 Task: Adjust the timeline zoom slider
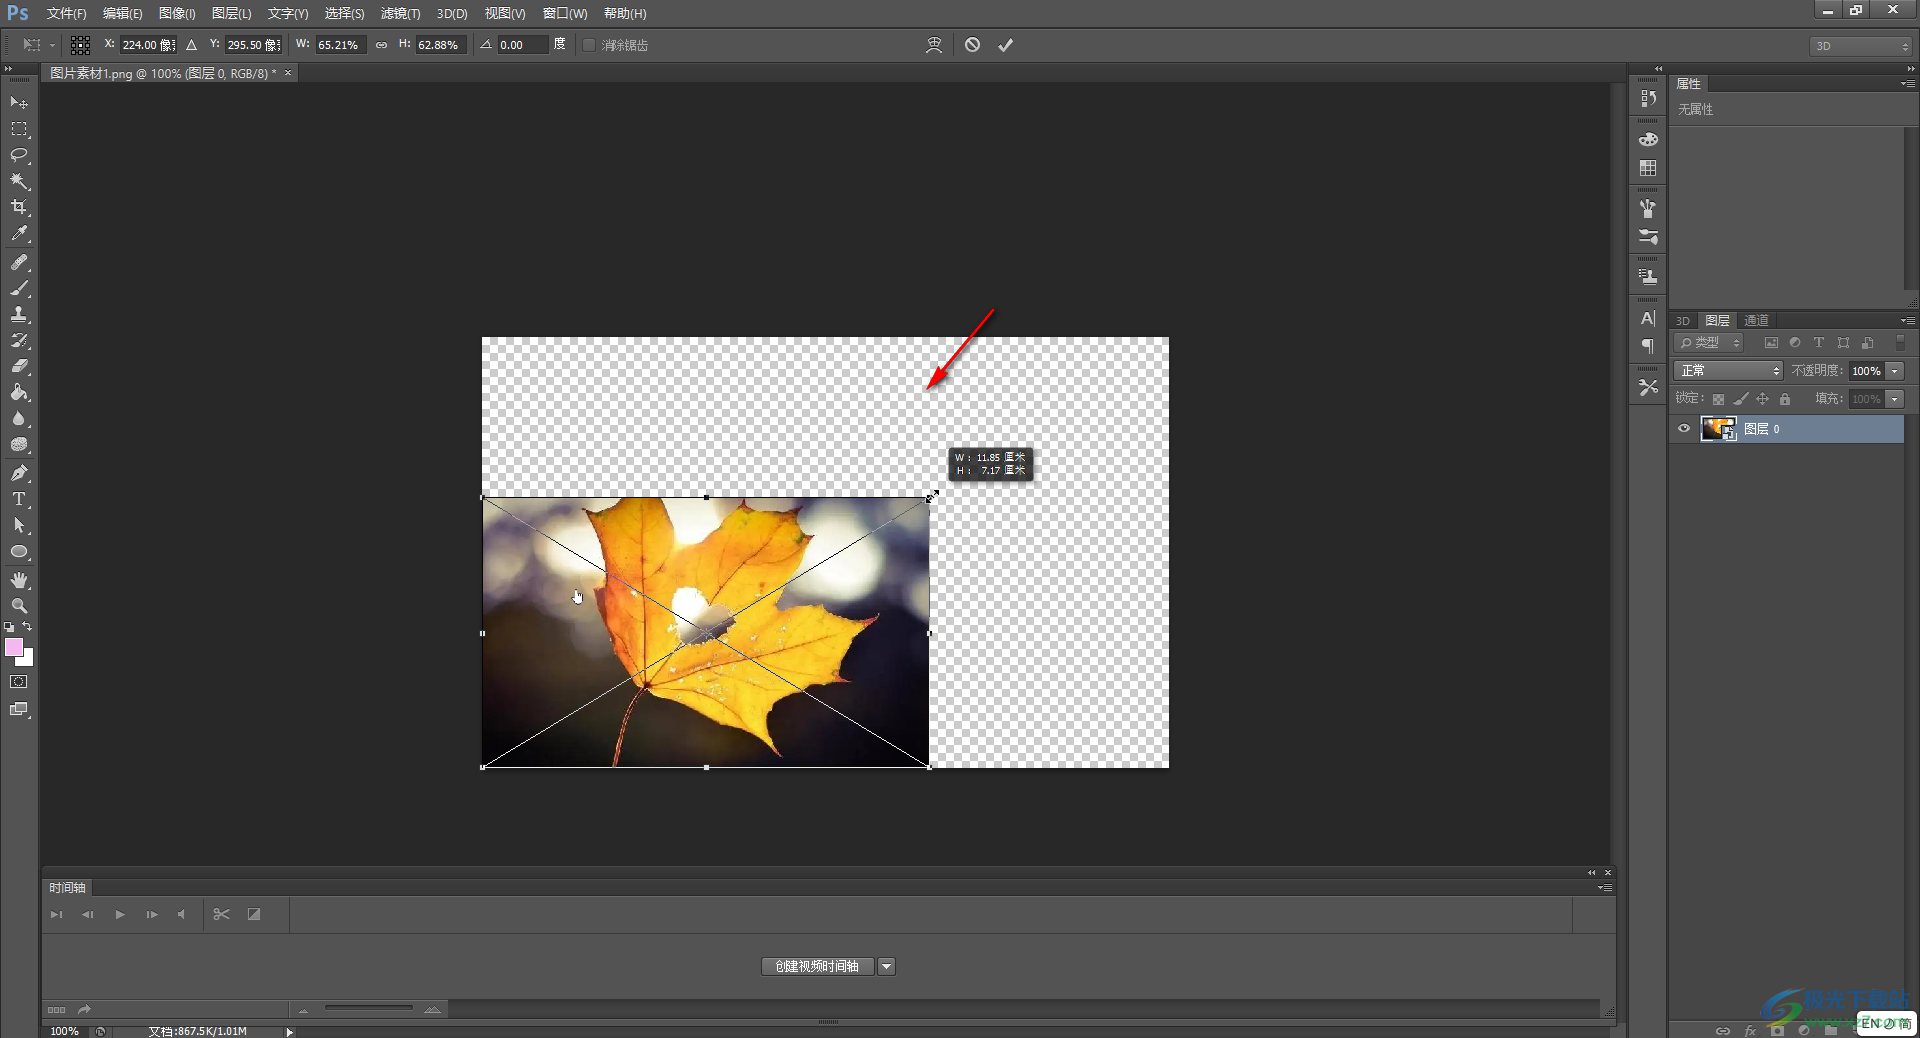pos(369,1008)
